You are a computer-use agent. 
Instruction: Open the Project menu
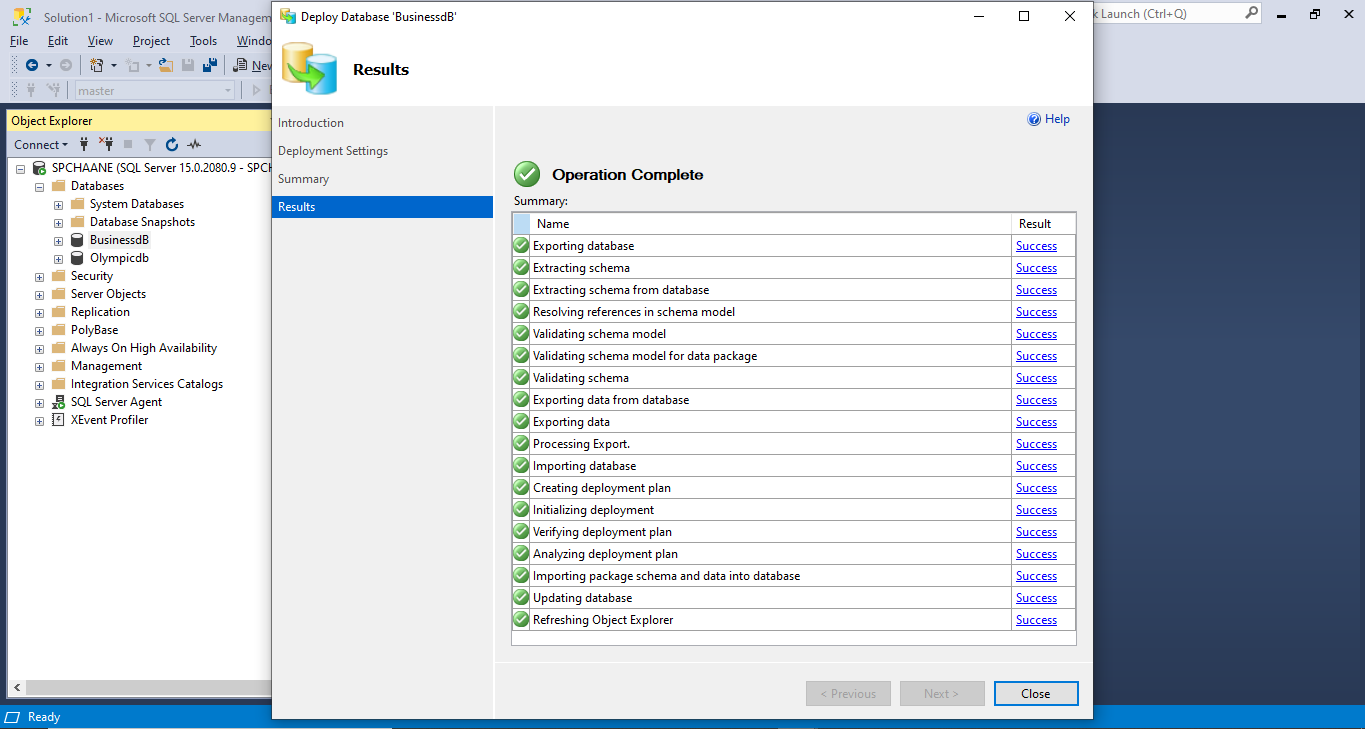pos(151,41)
